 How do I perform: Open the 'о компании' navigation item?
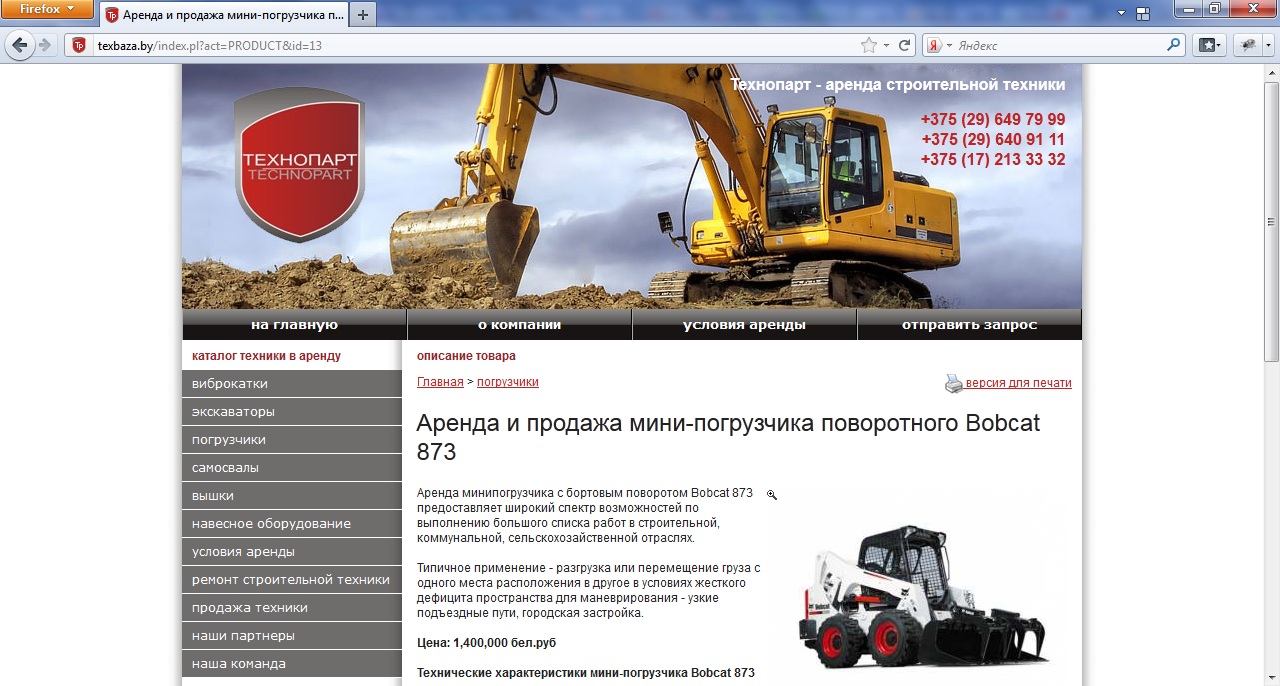pos(519,325)
